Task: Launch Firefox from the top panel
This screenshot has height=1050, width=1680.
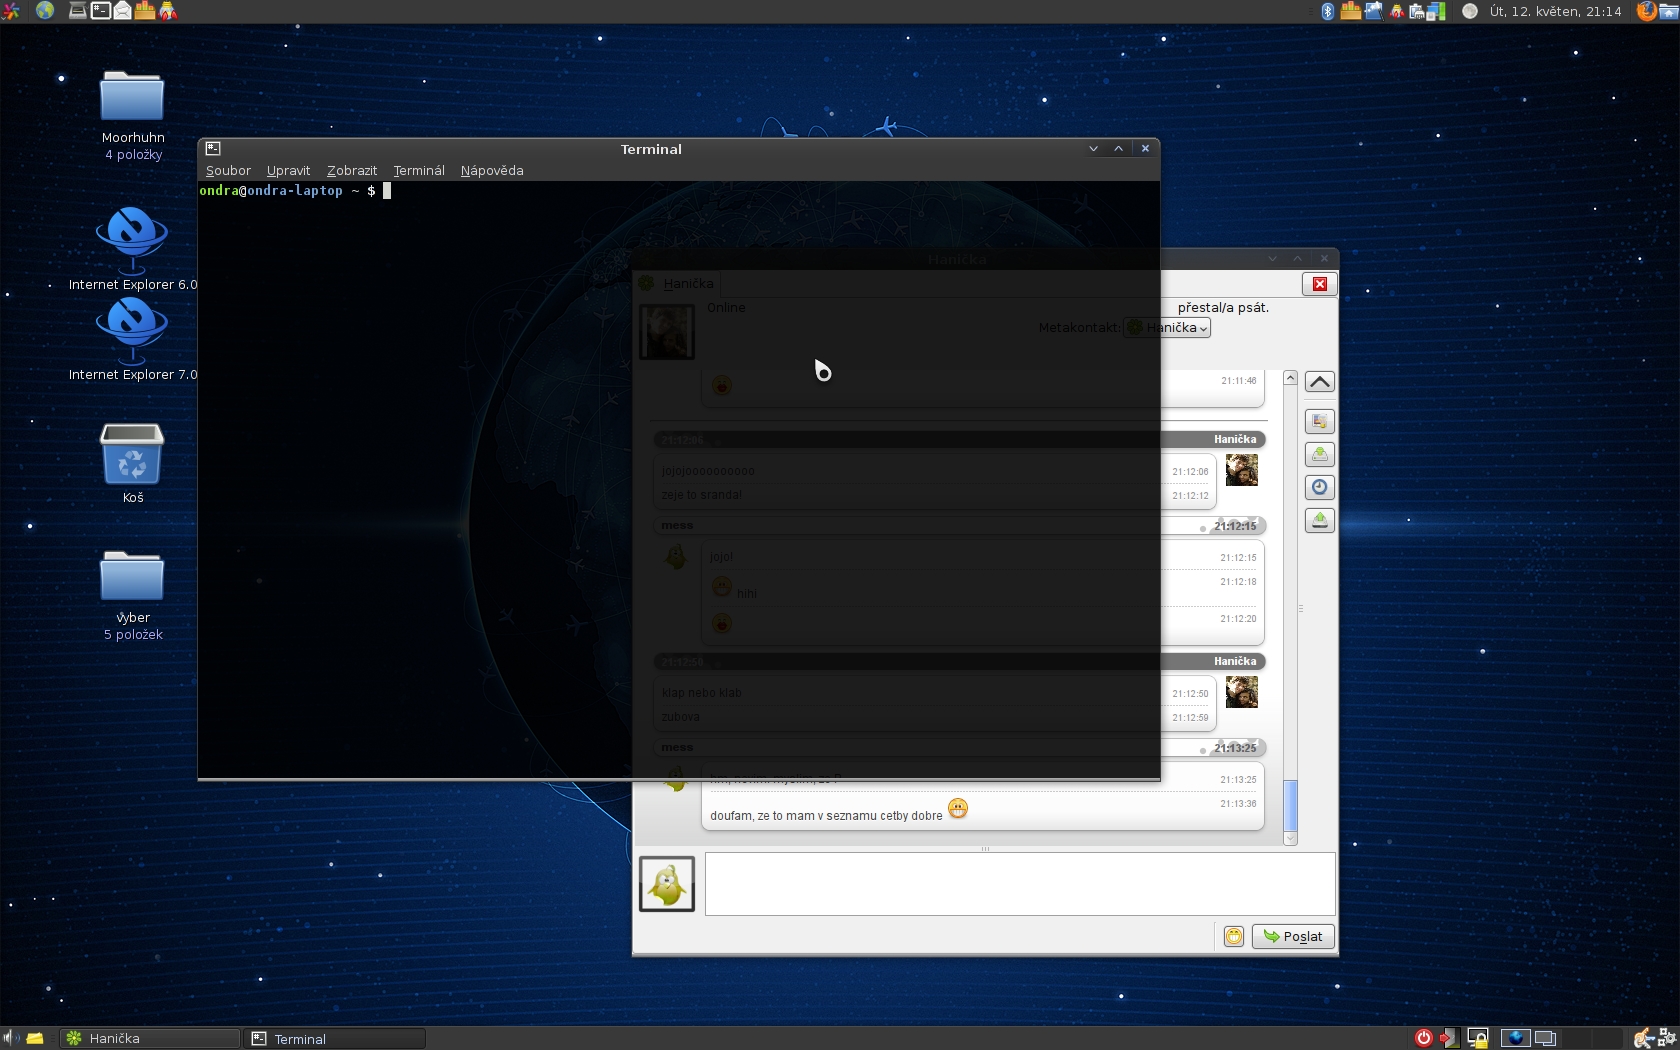Action: [1646, 11]
